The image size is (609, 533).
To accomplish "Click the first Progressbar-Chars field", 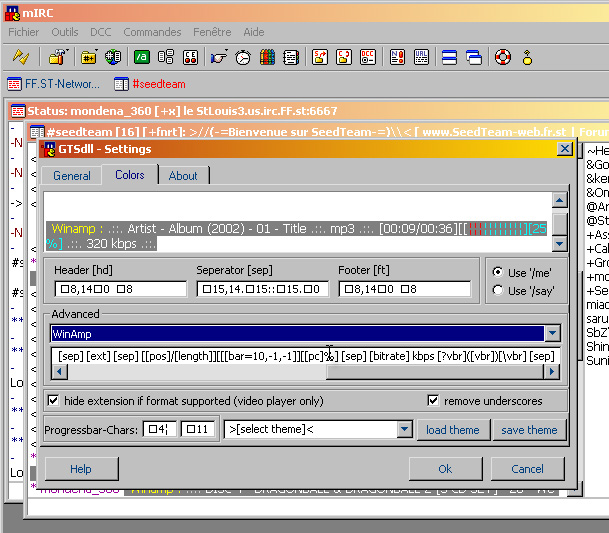I will click(160, 429).
